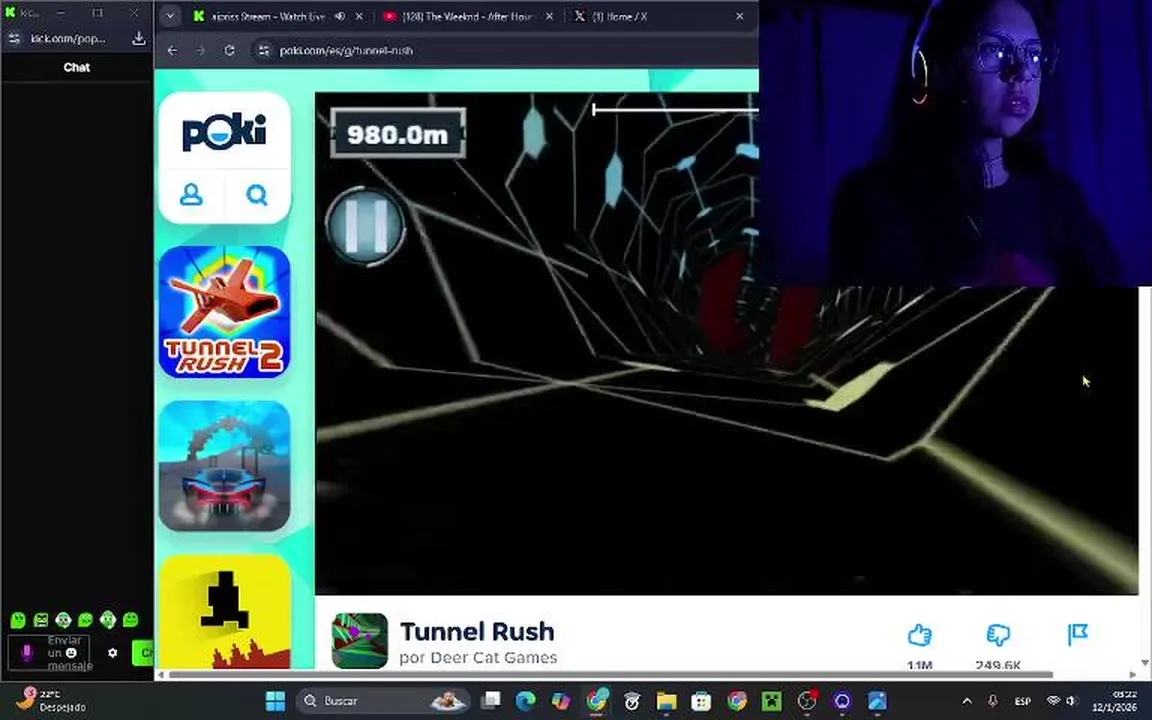Open File Explorer from taskbar

666,701
